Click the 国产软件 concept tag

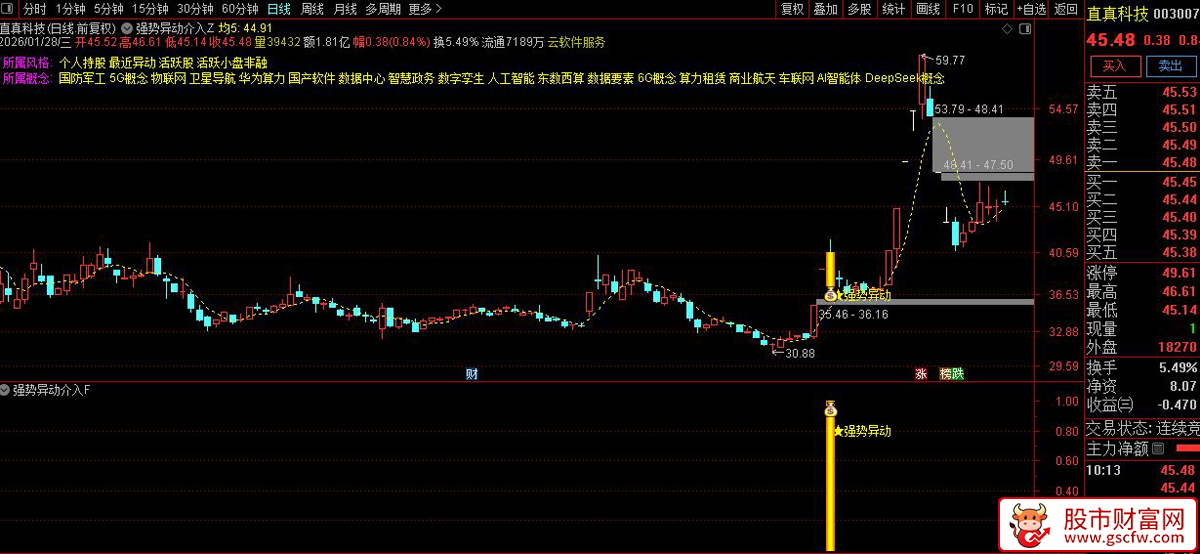[312, 77]
